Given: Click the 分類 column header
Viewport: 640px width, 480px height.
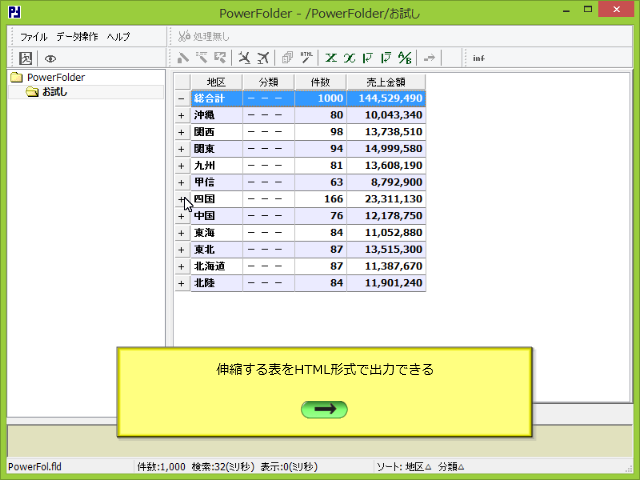Looking at the screenshot, I should [x=268, y=82].
